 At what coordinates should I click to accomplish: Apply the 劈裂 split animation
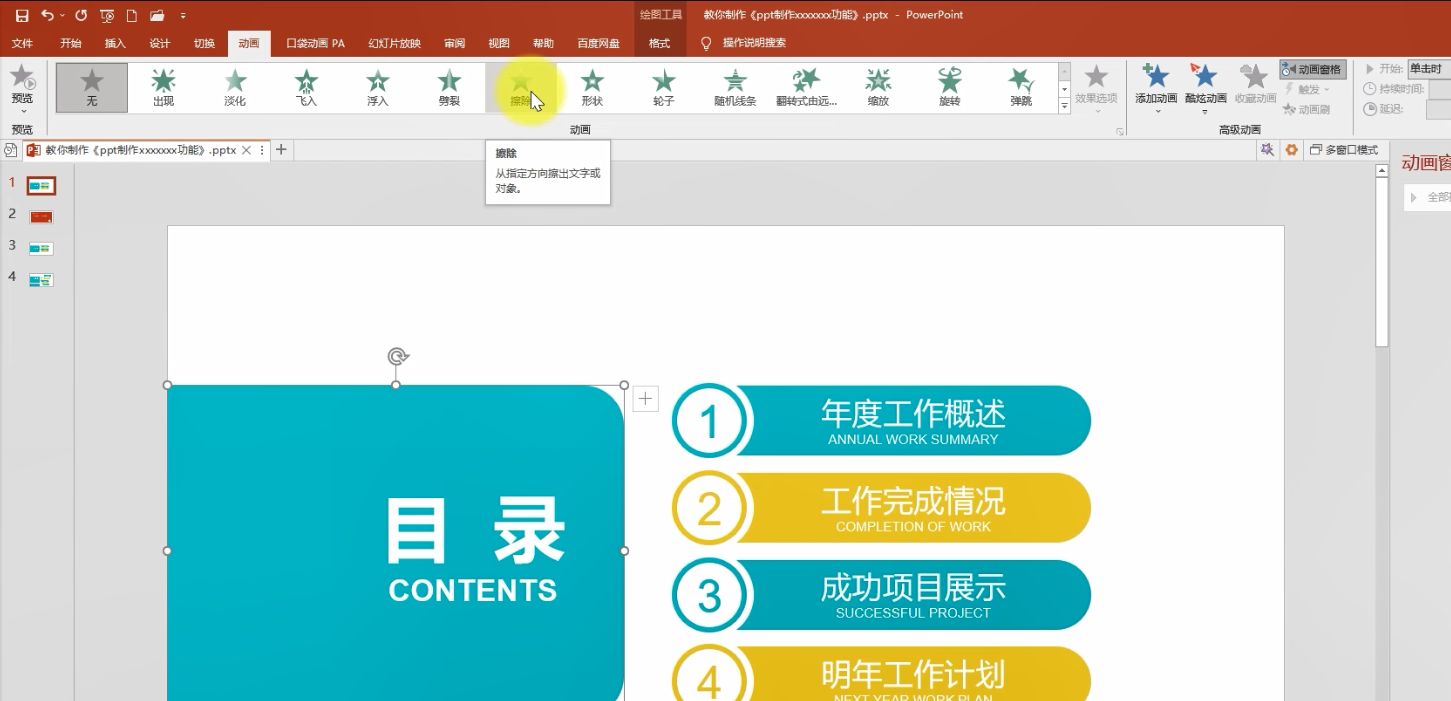click(449, 87)
